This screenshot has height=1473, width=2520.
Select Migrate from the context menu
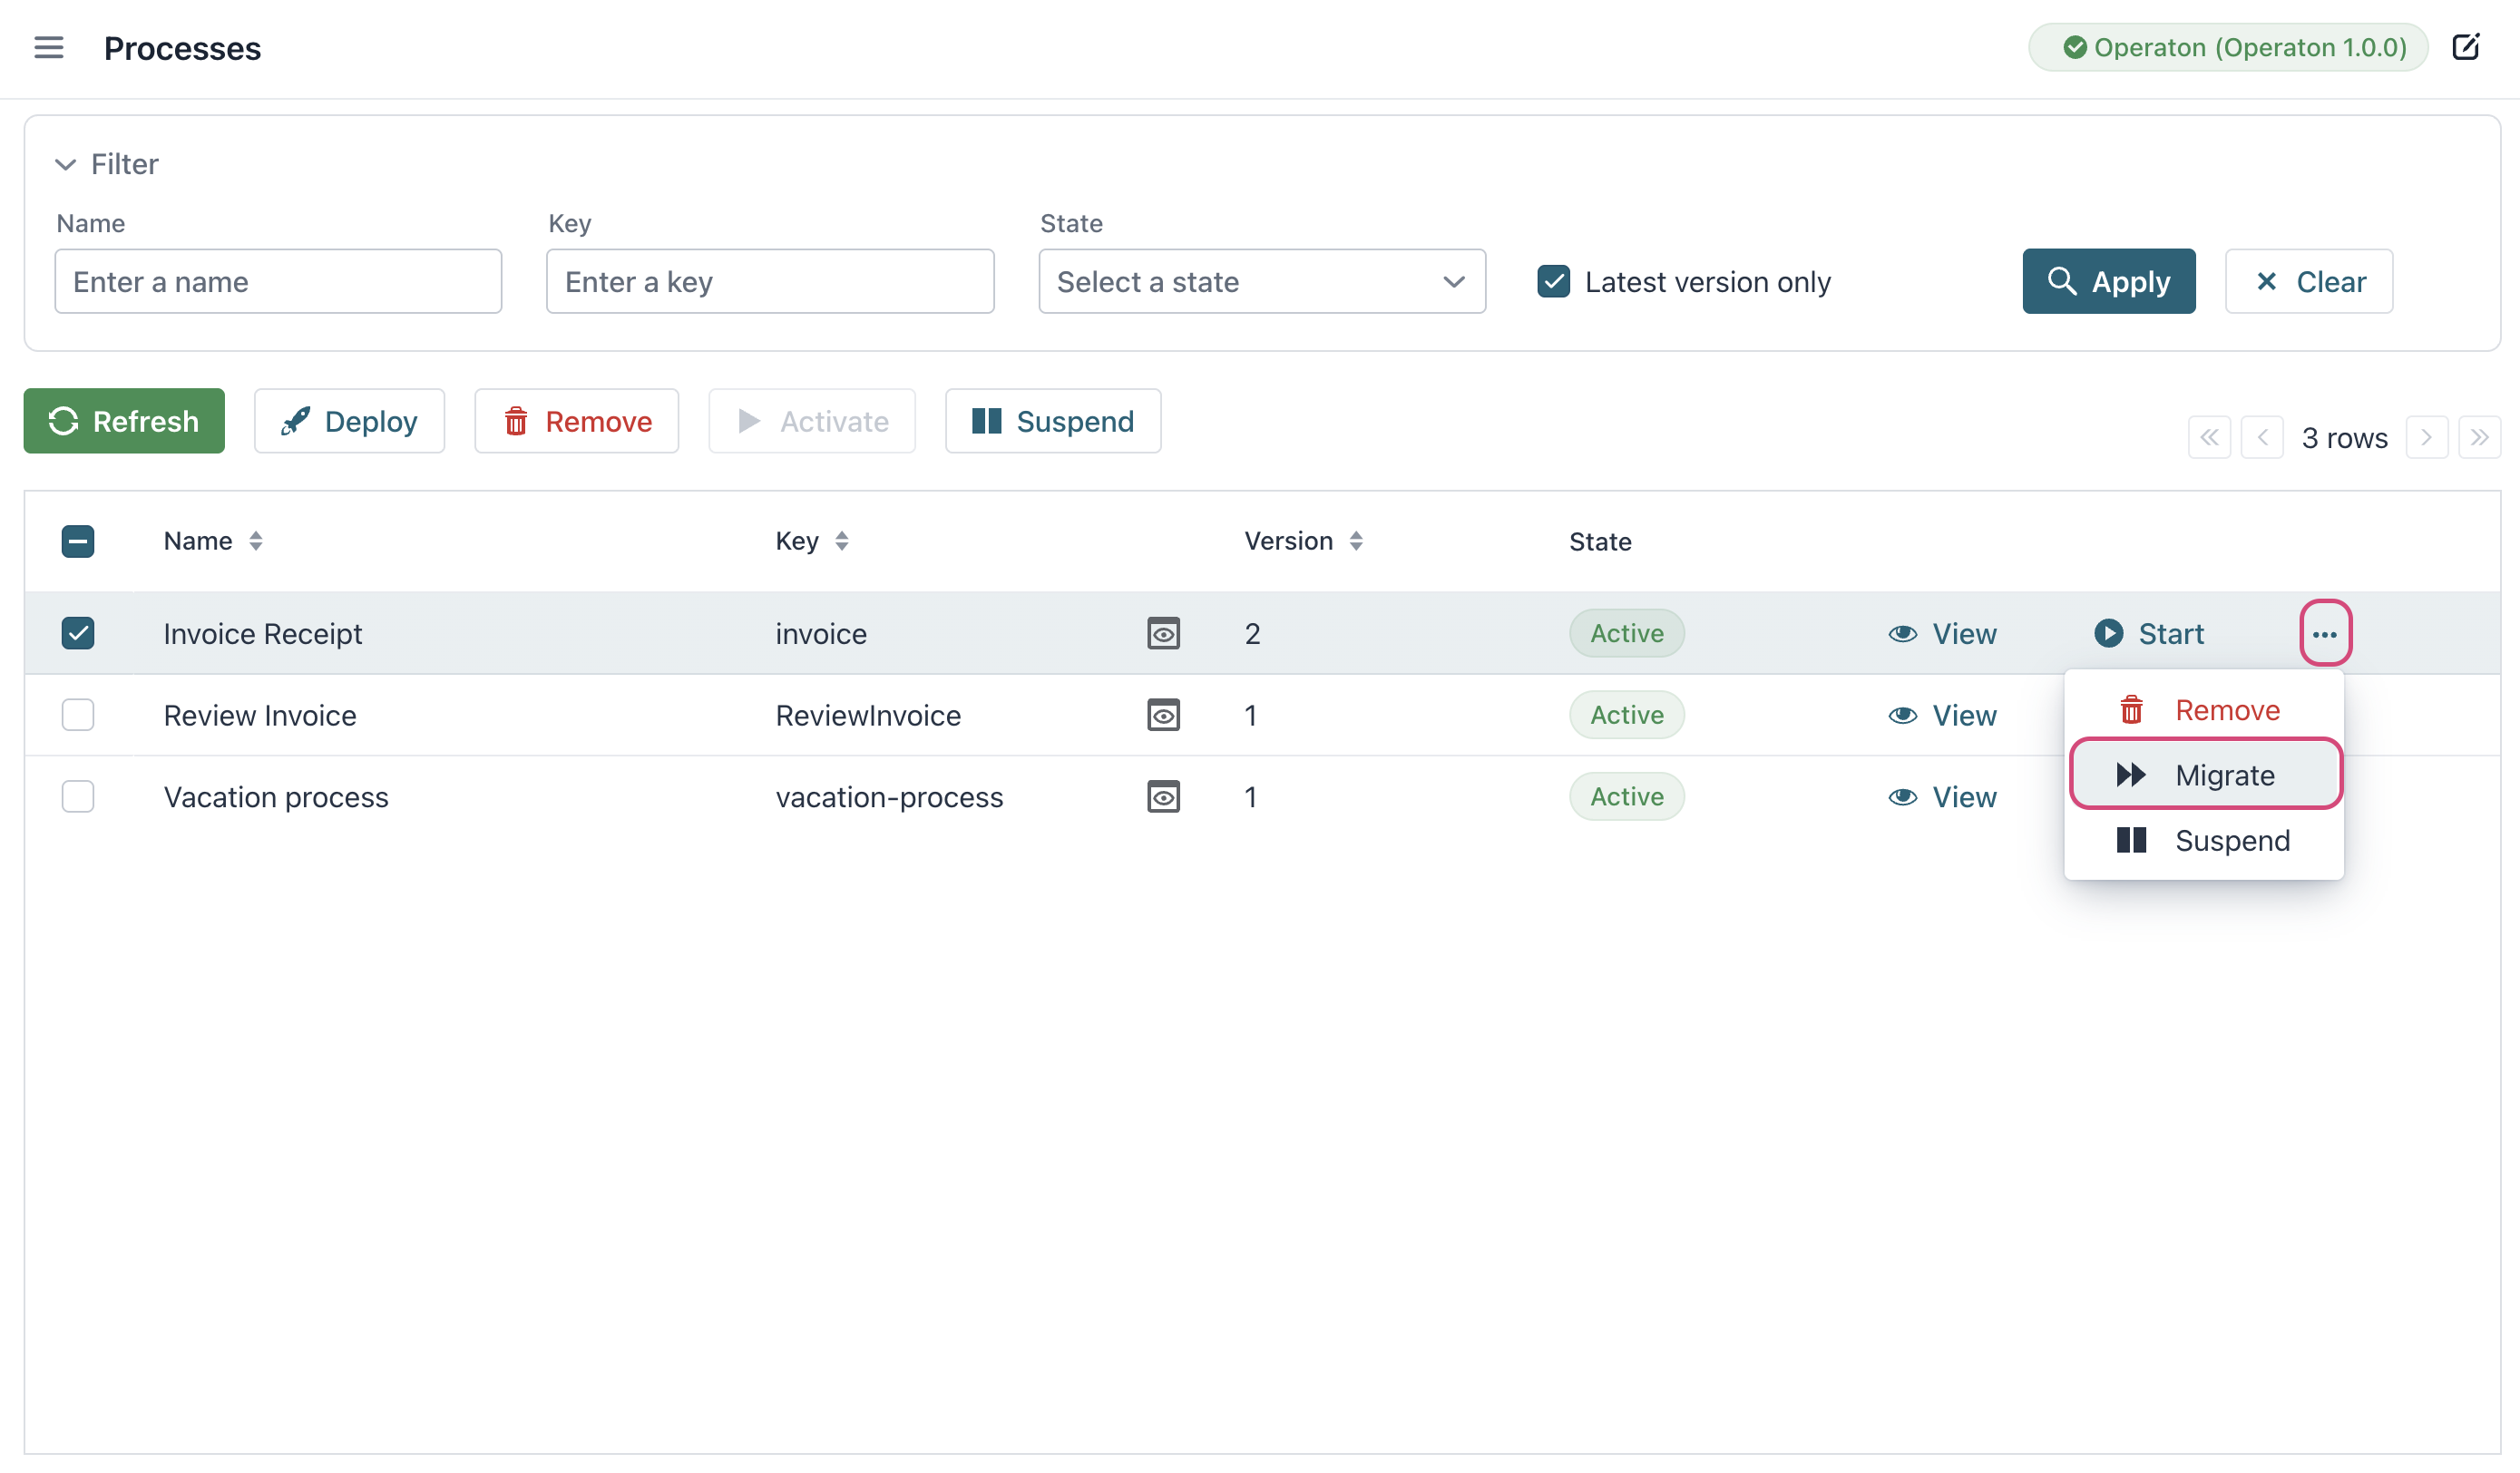[2204, 774]
